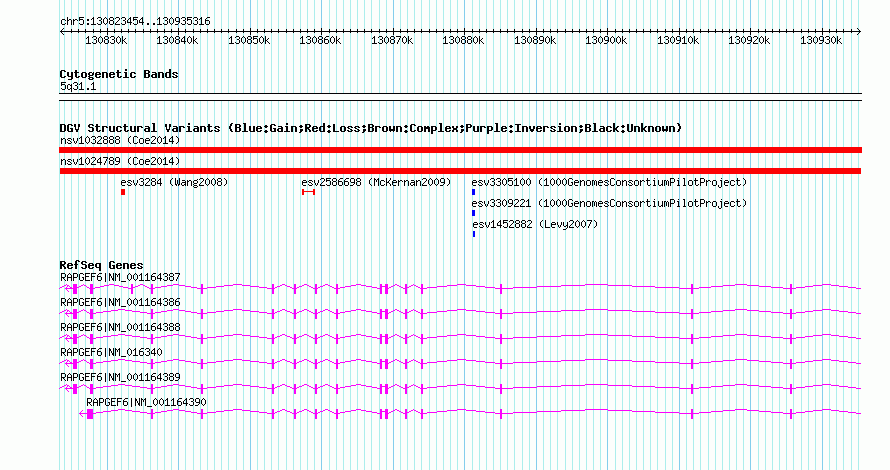890x470 pixels.
Task: Select the red esv2586698 loss glyph
Action: (308, 192)
